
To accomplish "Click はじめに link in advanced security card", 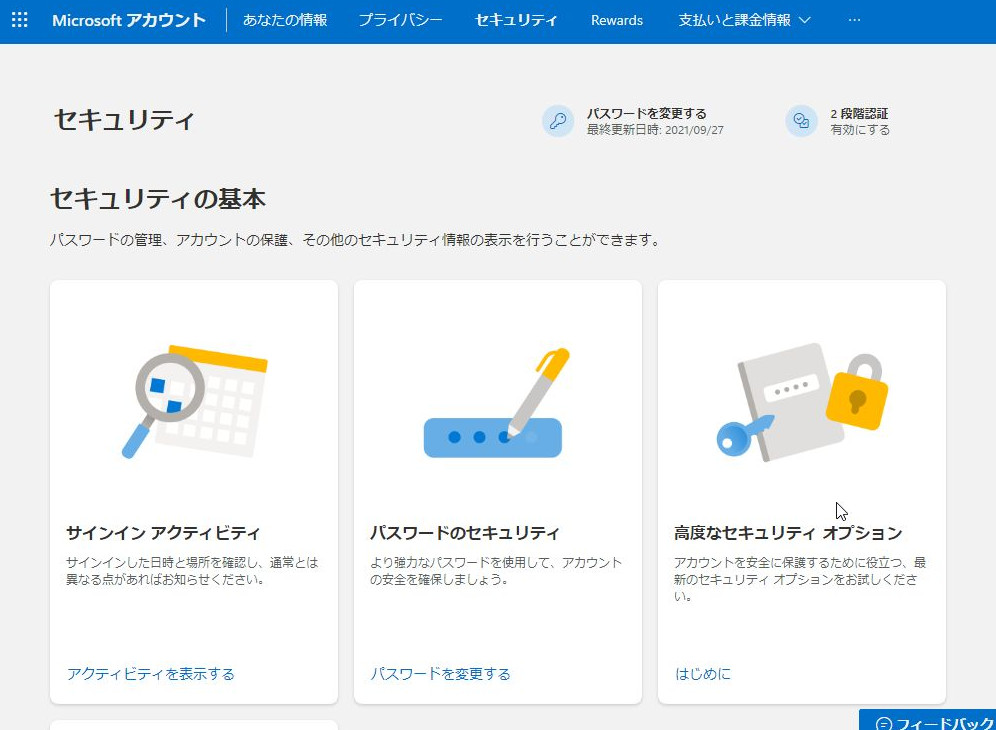I will [x=703, y=673].
